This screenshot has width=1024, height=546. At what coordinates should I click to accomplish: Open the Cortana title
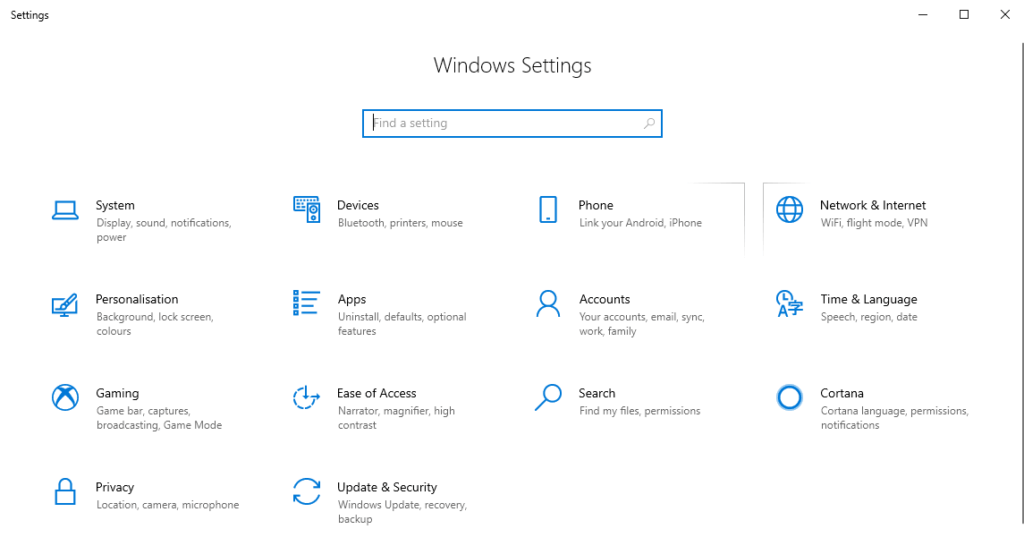(842, 393)
